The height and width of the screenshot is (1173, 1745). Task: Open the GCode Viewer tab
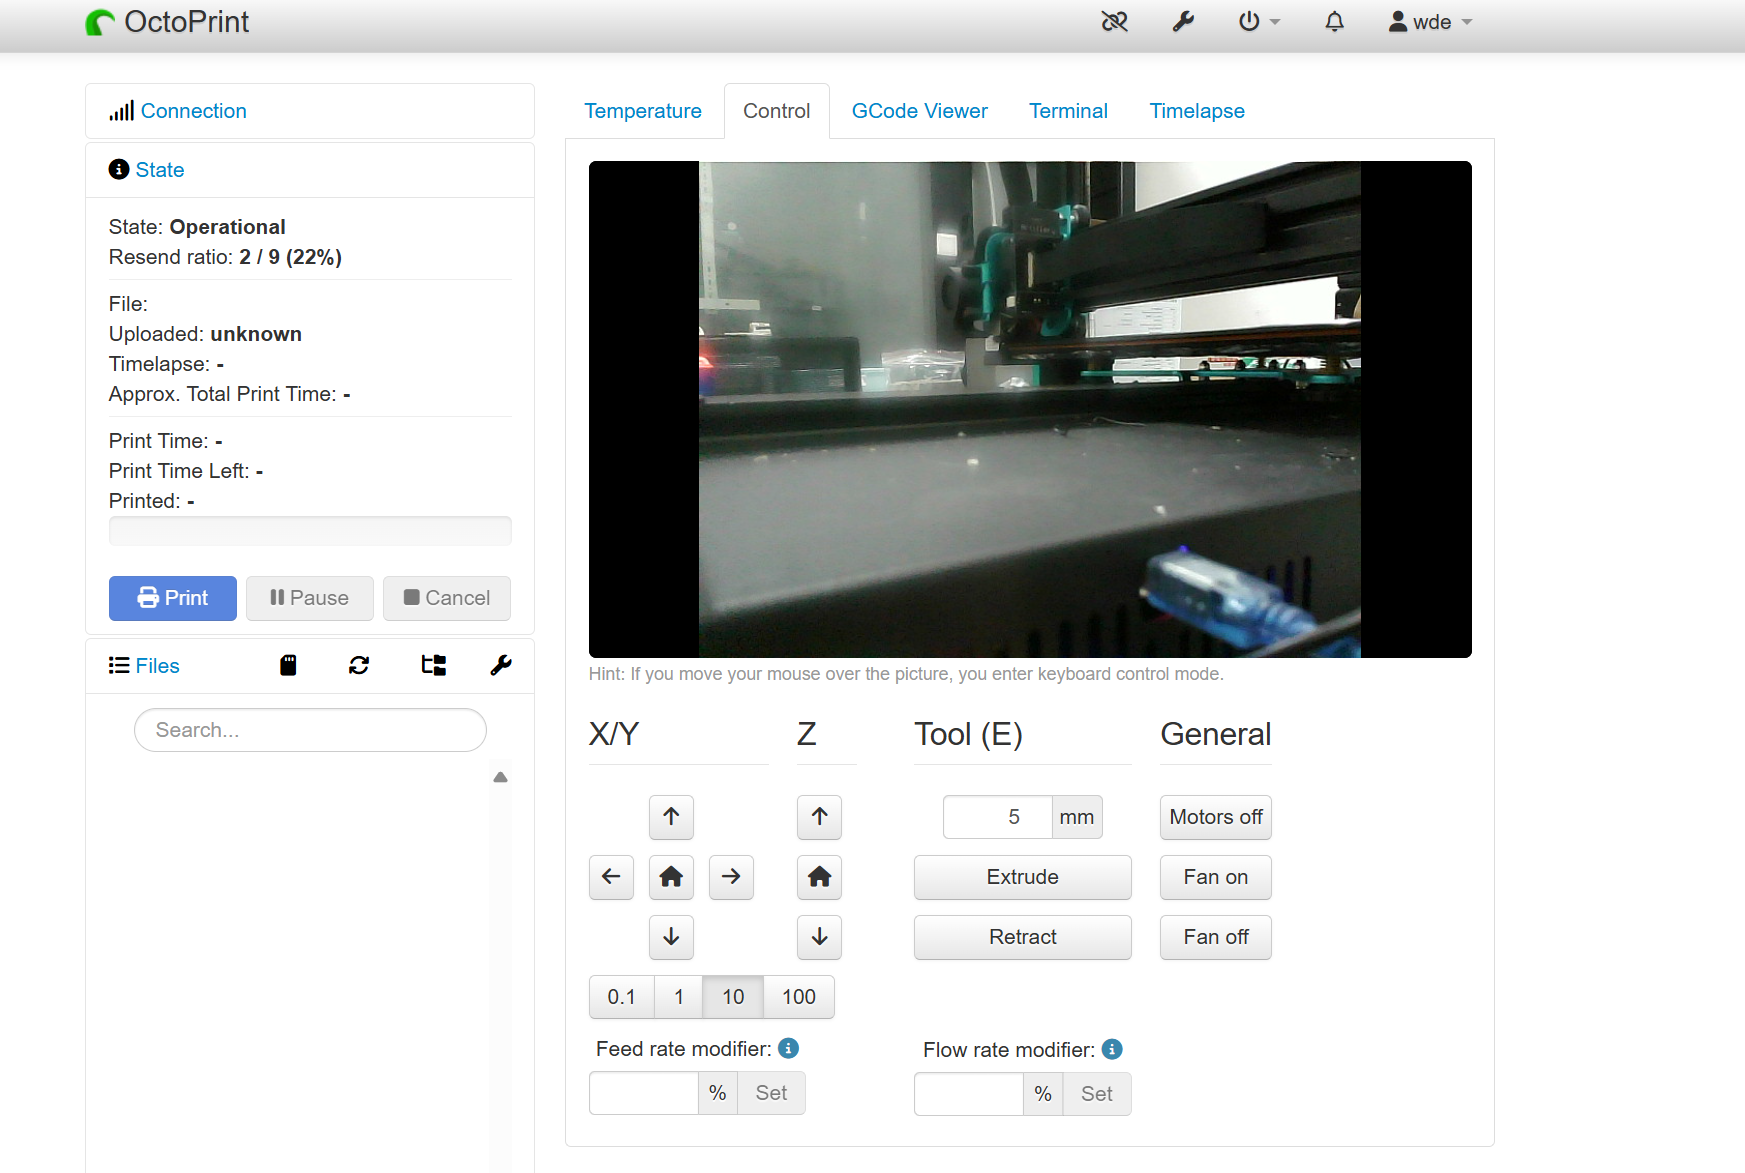coord(919,111)
